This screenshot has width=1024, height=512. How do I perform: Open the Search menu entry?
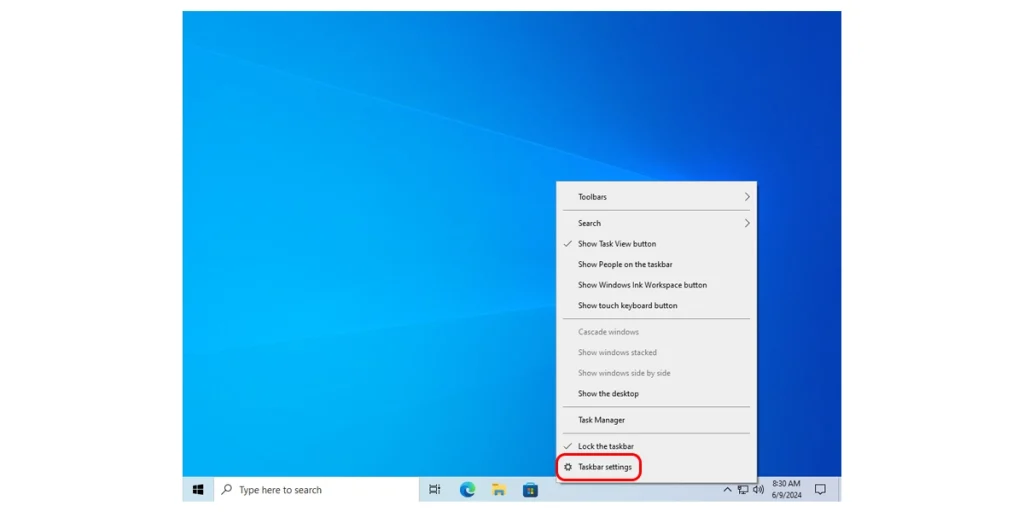(656, 223)
